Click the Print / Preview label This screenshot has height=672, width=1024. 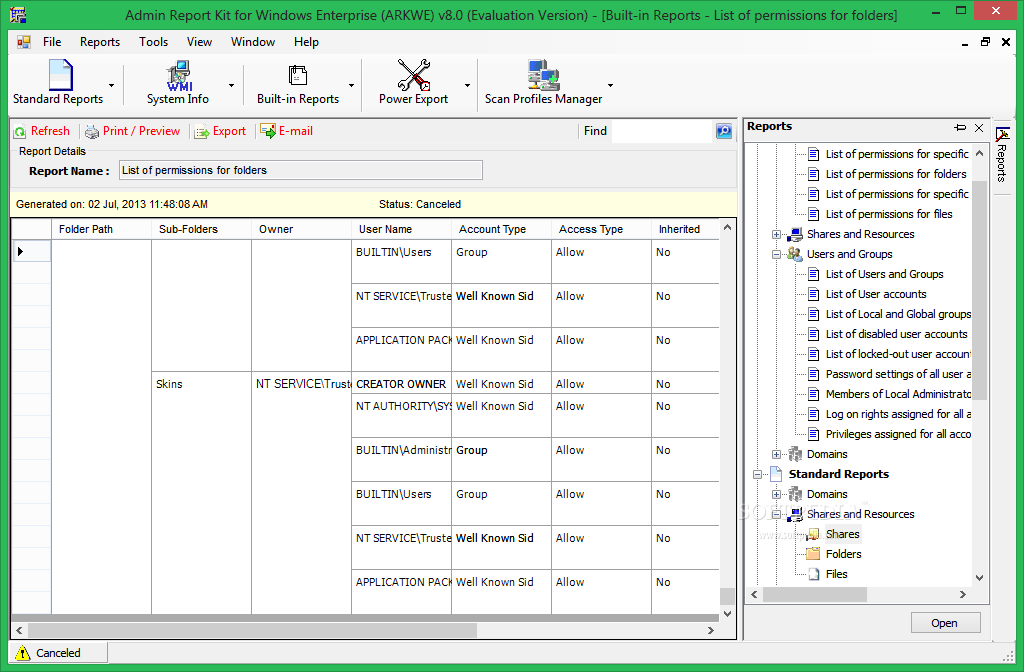(141, 131)
